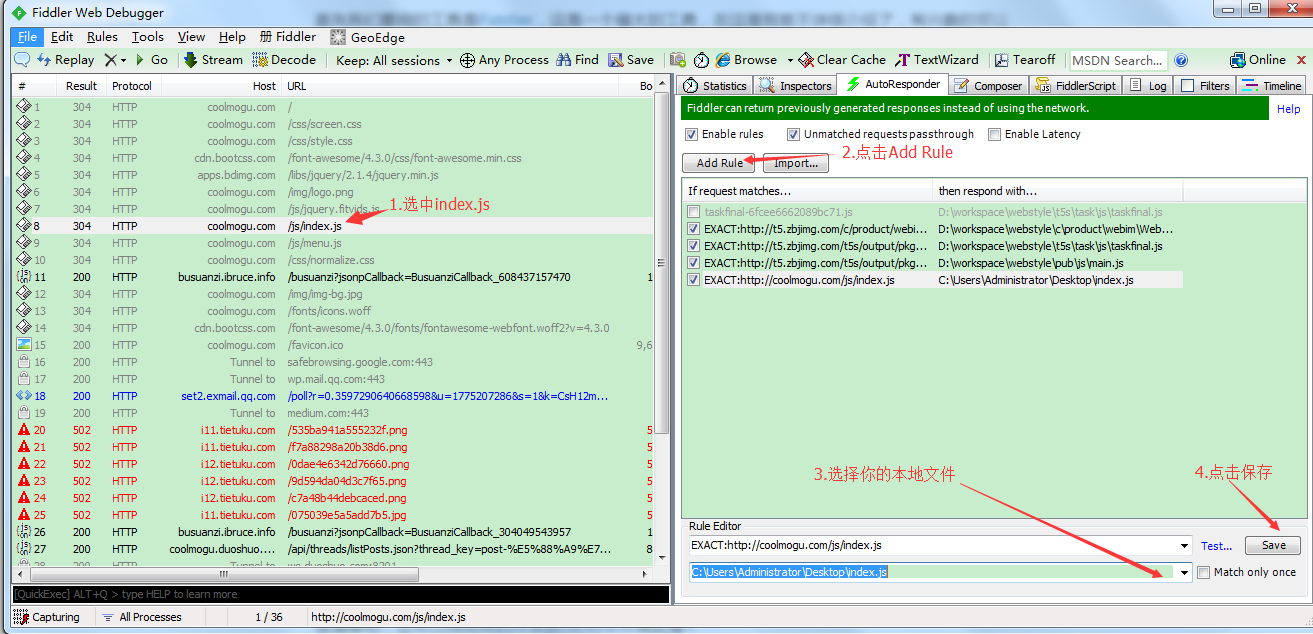The image size is (1313, 634).
Task: Click the Remove sessions X icon
Action: [110, 60]
